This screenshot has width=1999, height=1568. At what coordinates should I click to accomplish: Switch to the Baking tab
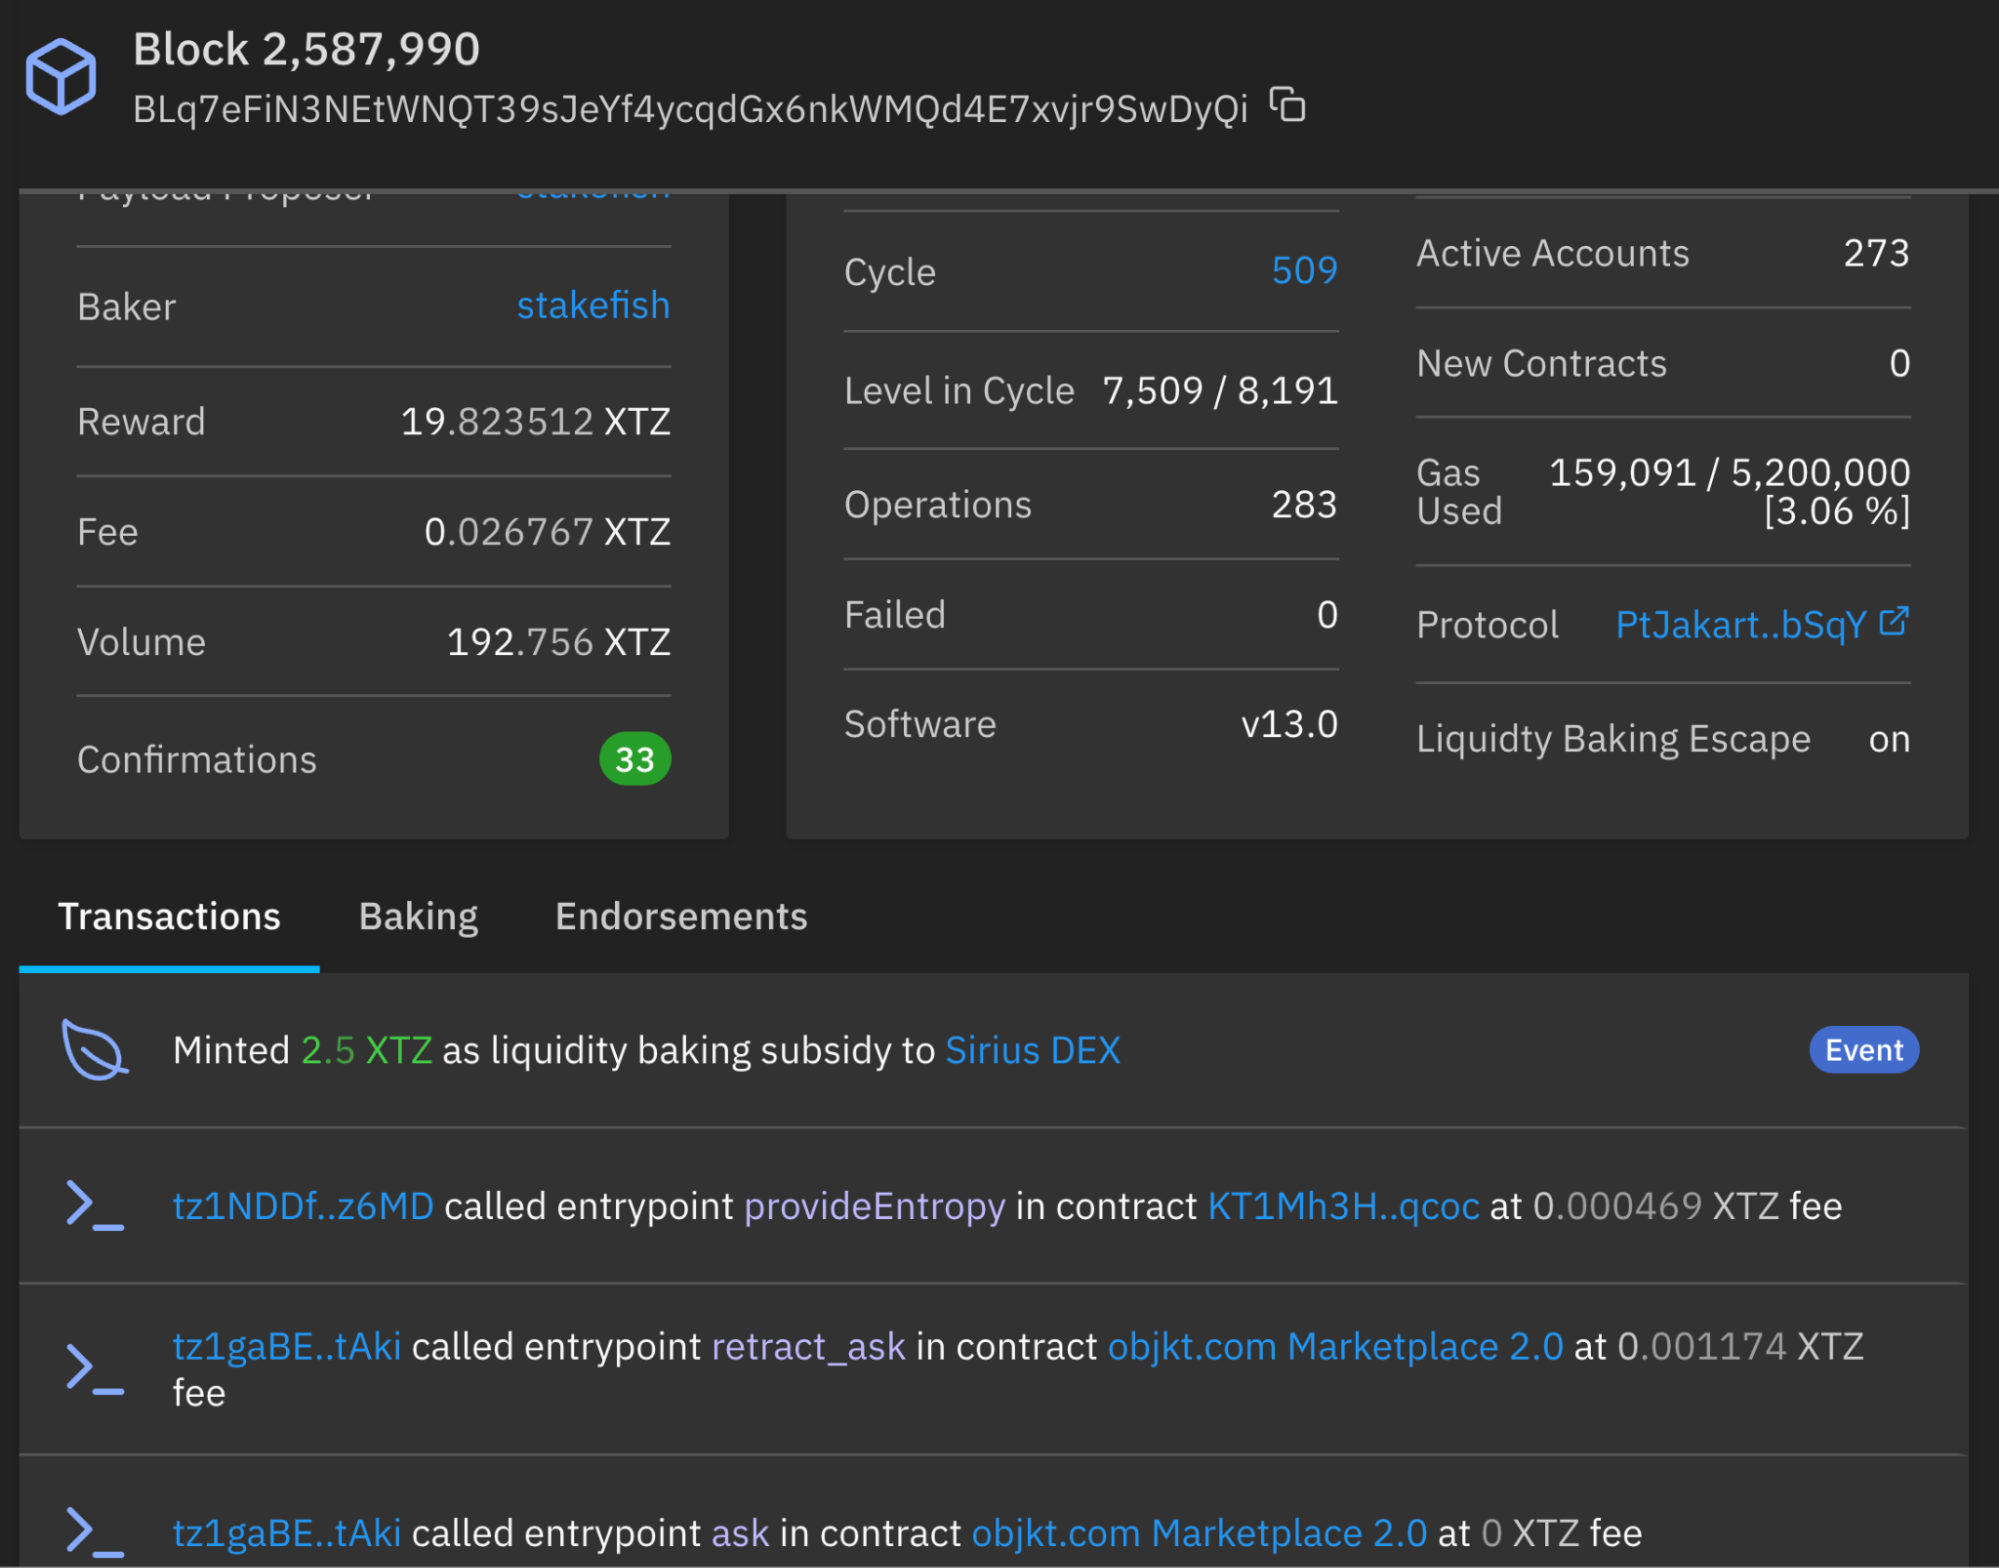(418, 917)
